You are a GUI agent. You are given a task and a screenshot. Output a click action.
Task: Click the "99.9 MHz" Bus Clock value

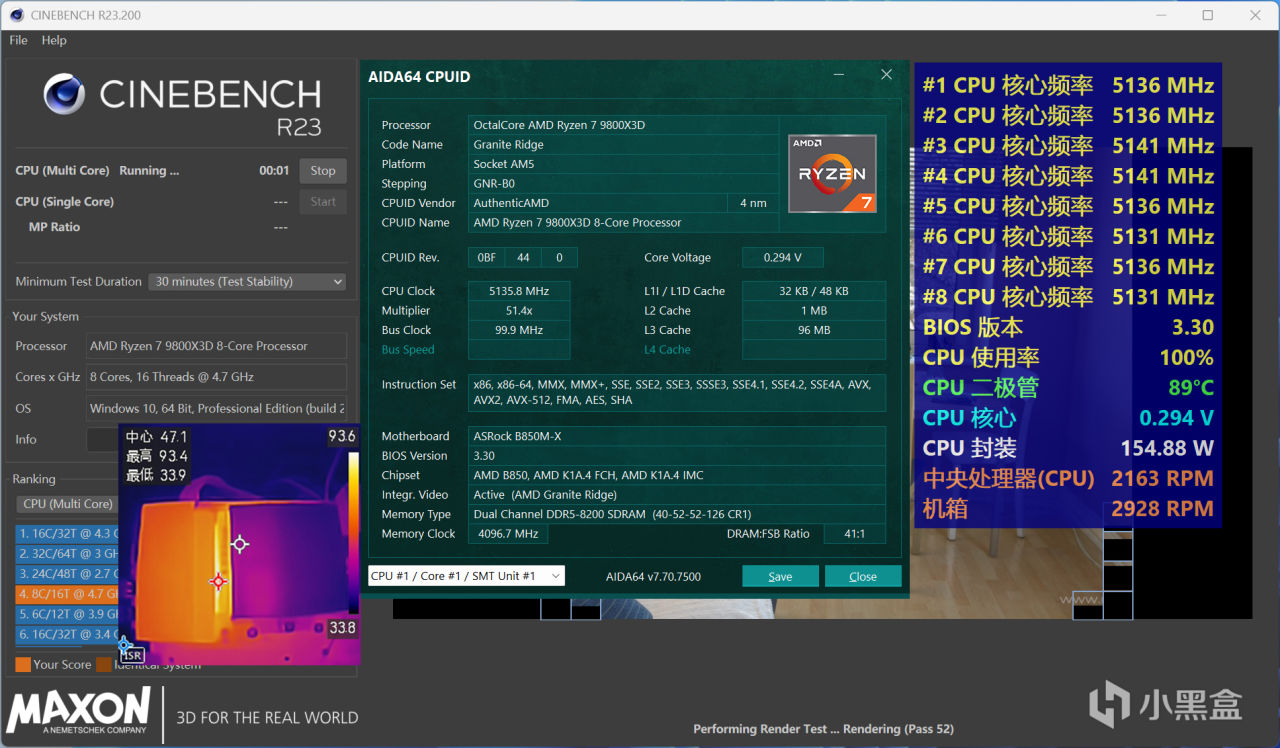click(519, 330)
